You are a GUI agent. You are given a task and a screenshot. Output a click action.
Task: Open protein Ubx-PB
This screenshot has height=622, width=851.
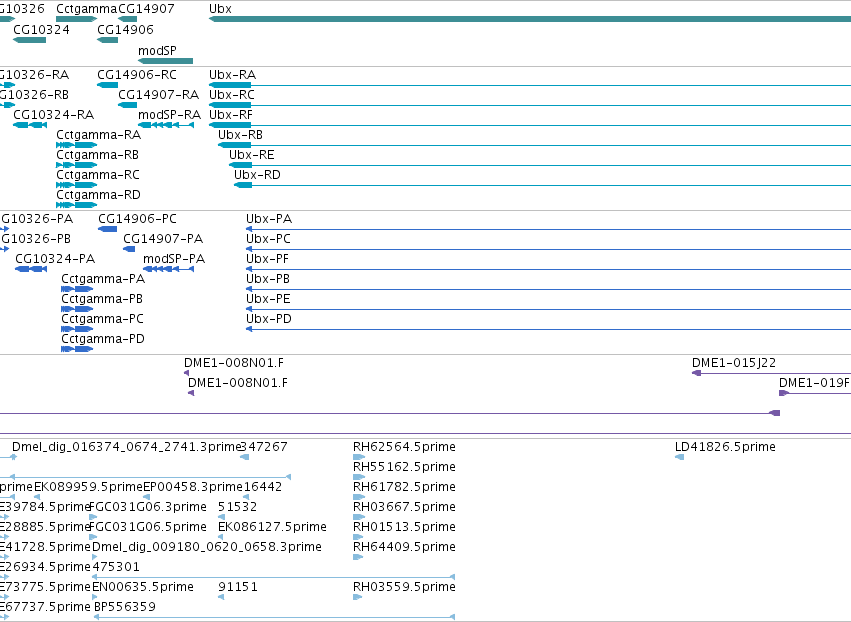[x=268, y=279]
